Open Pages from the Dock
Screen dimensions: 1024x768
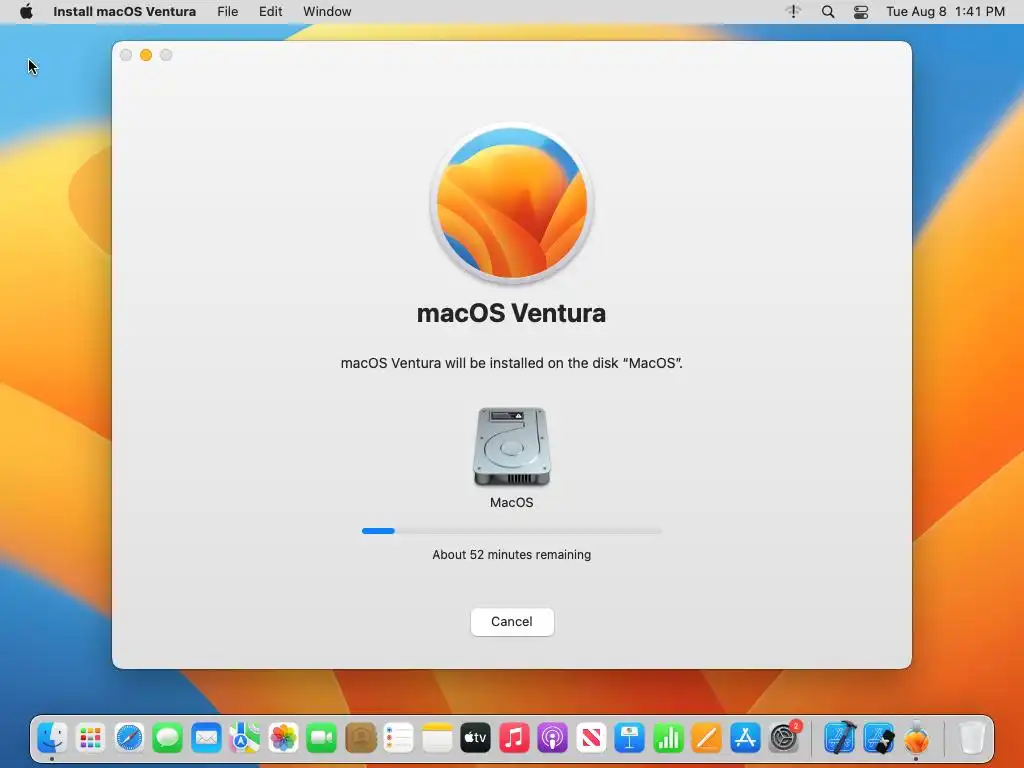point(707,739)
